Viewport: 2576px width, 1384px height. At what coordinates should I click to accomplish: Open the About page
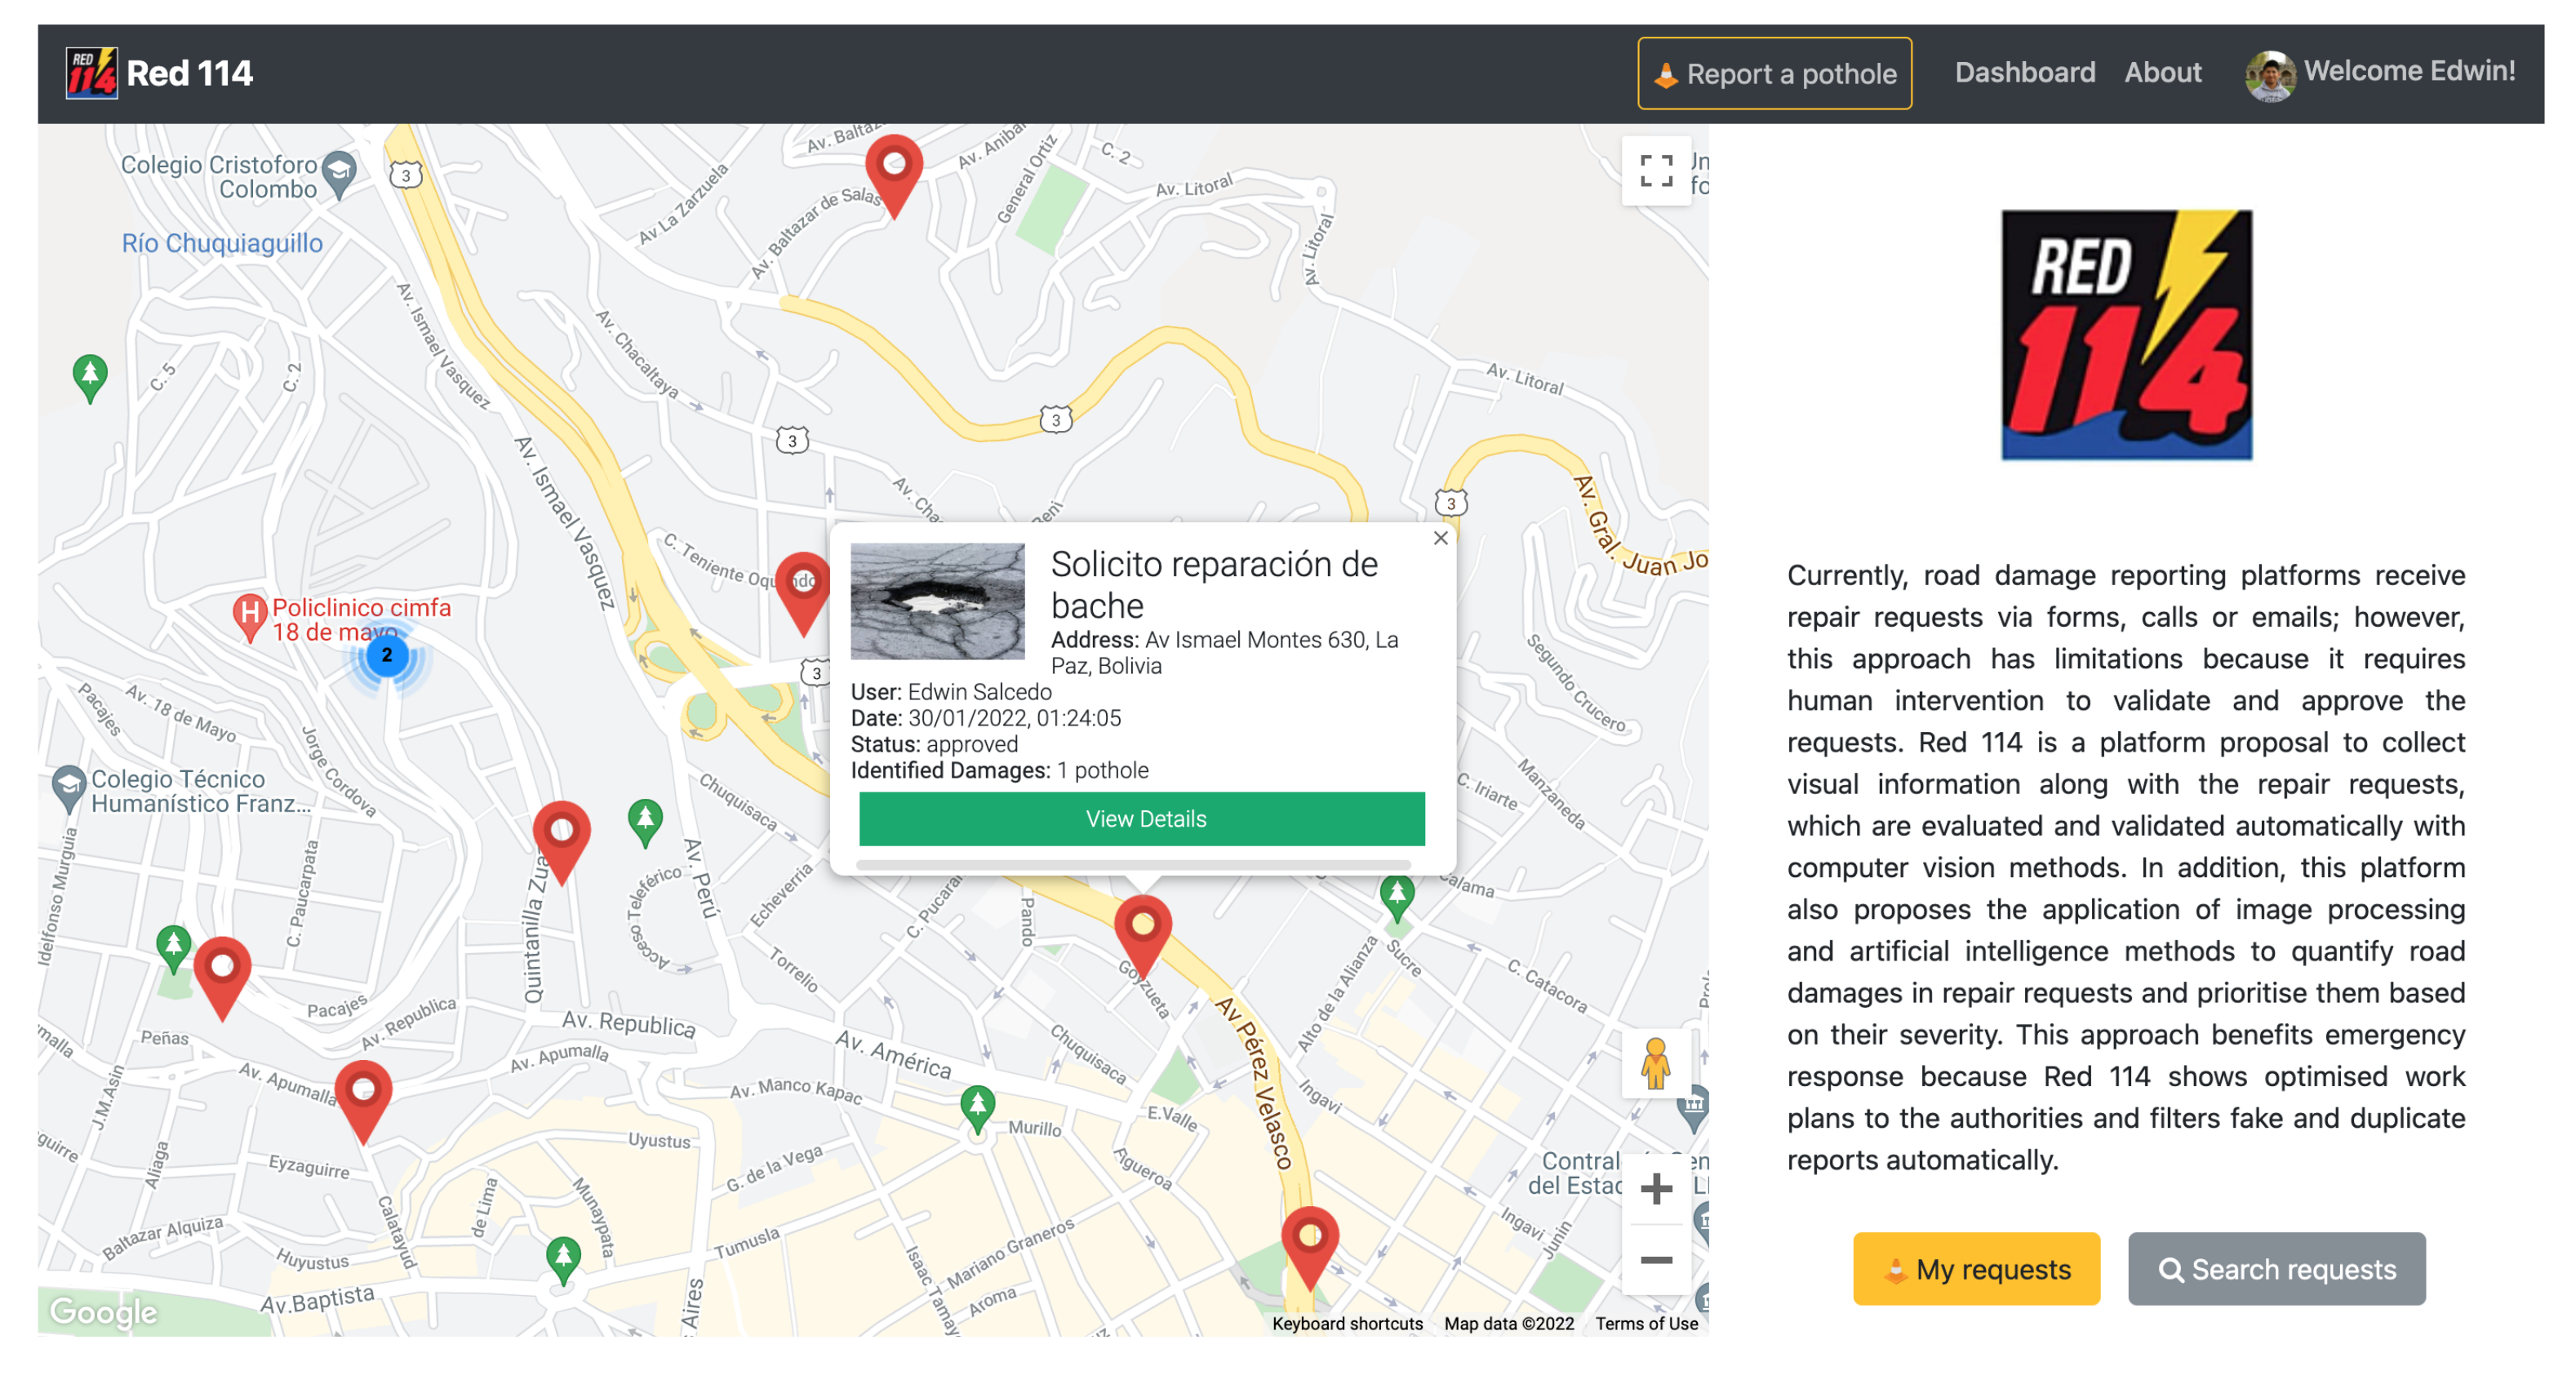(2162, 72)
